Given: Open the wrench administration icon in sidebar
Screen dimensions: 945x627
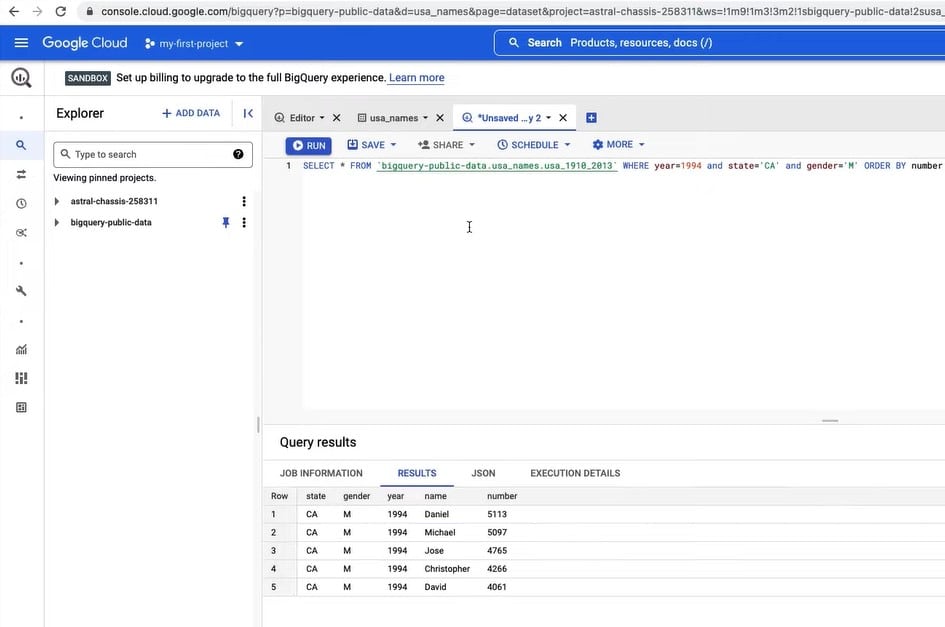Looking at the screenshot, I should coord(21,291).
